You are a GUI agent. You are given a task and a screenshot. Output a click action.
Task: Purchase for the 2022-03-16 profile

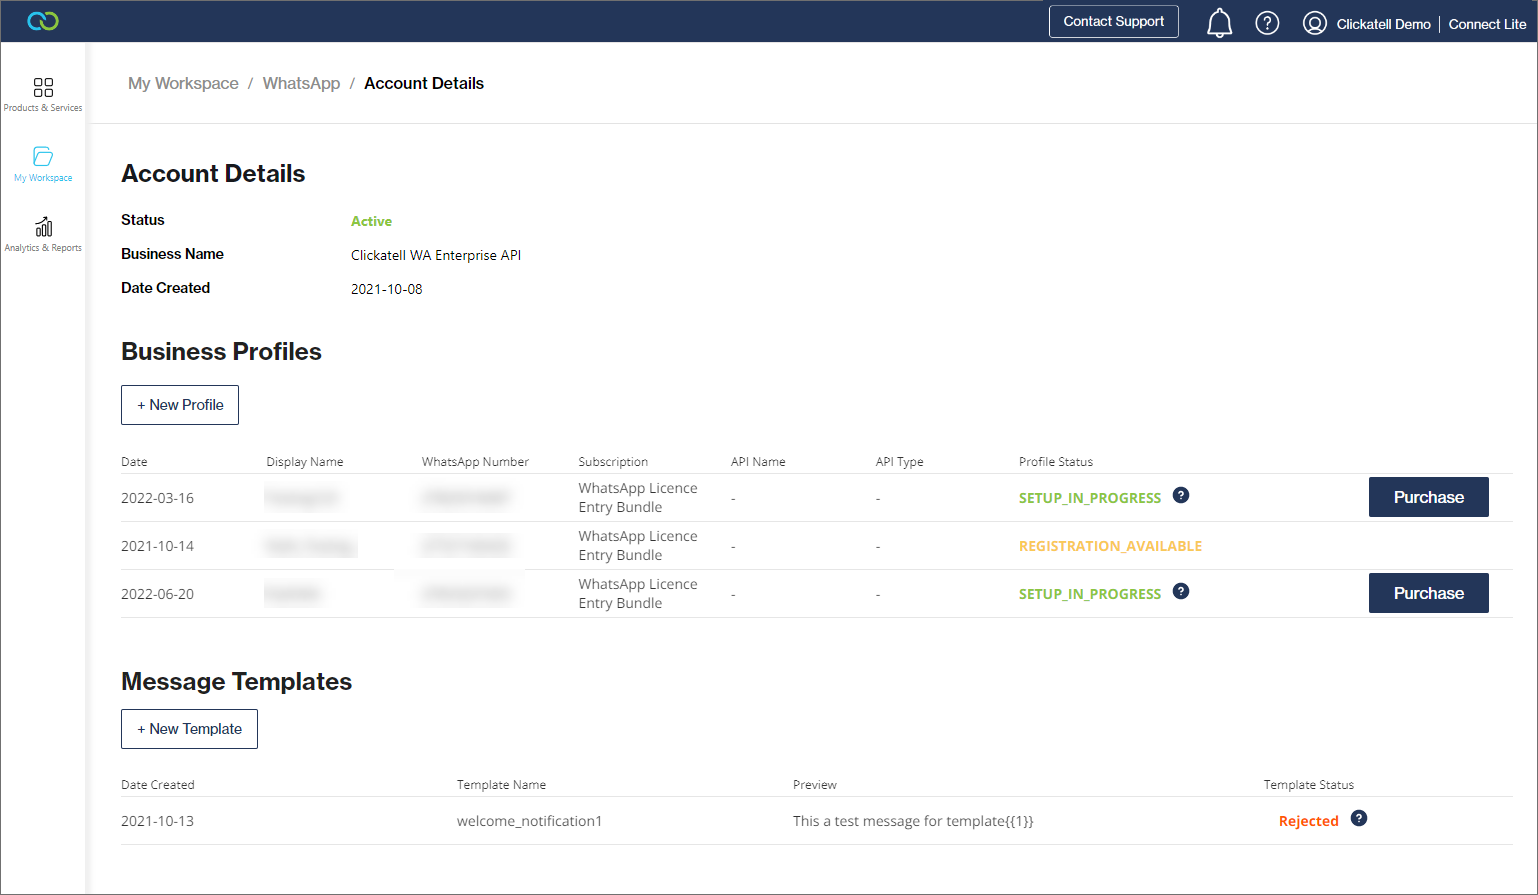click(x=1428, y=497)
